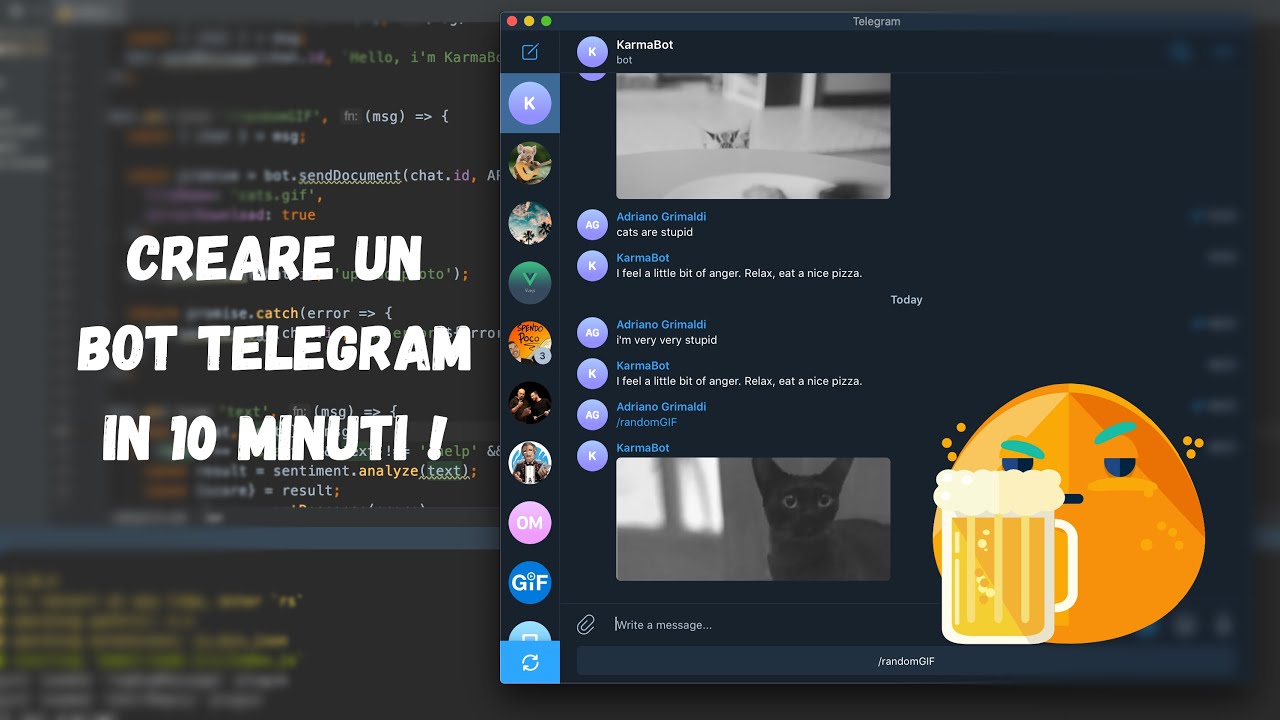Open the black cat GIF
This screenshot has width=1280, height=720.
coord(753,519)
